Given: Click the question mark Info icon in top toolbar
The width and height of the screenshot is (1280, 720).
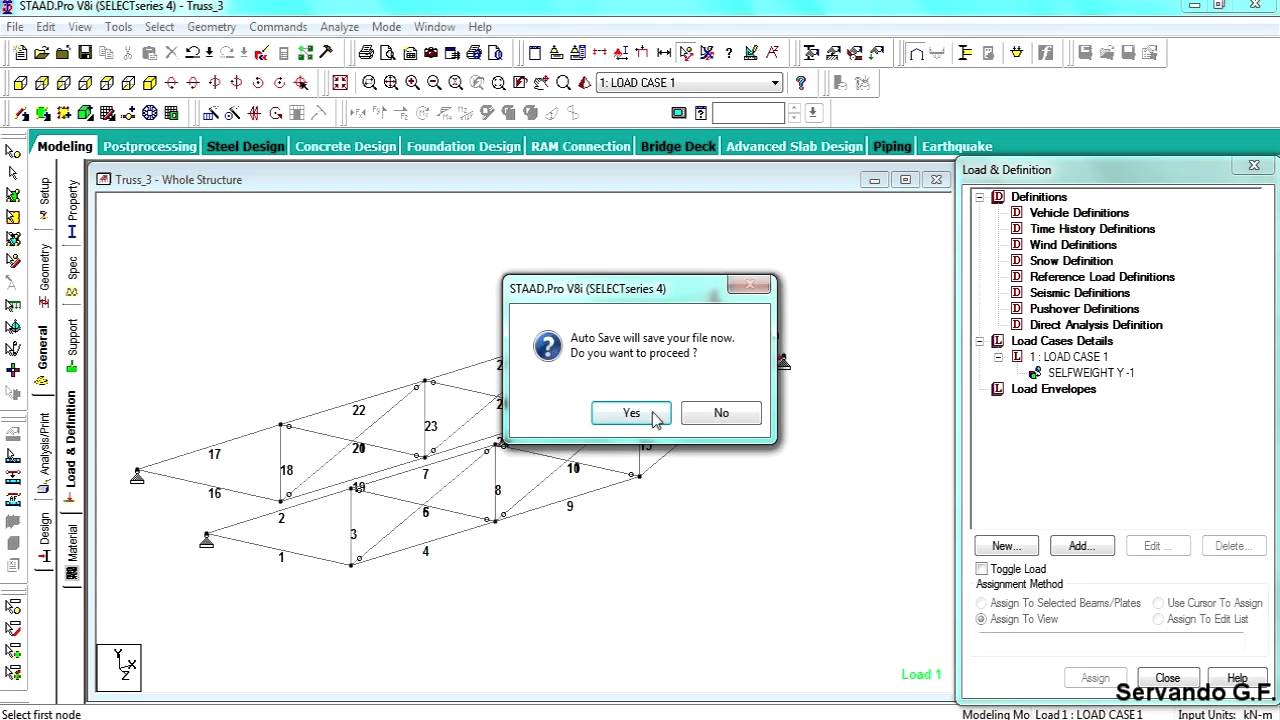Looking at the screenshot, I should pyautogui.click(x=729, y=53).
